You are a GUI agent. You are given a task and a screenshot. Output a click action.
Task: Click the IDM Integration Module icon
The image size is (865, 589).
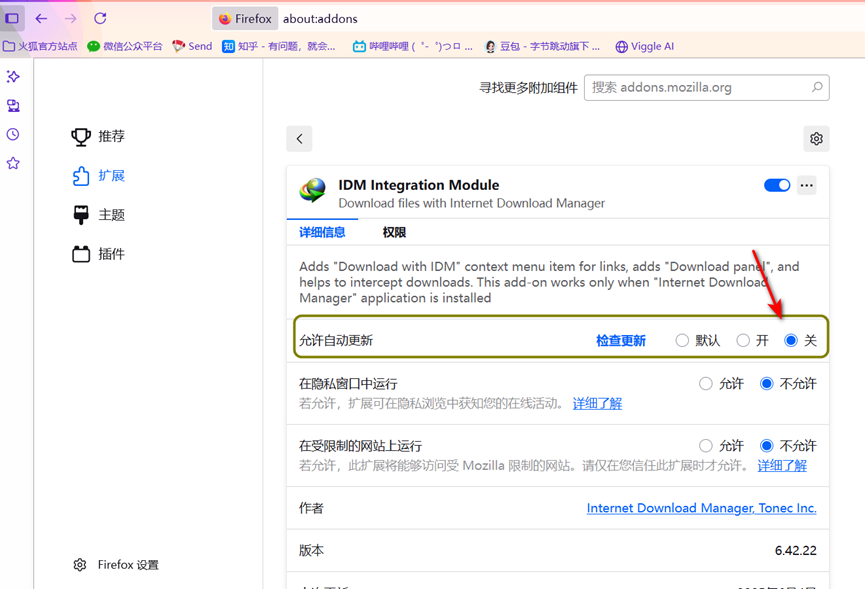tap(313, 190)
